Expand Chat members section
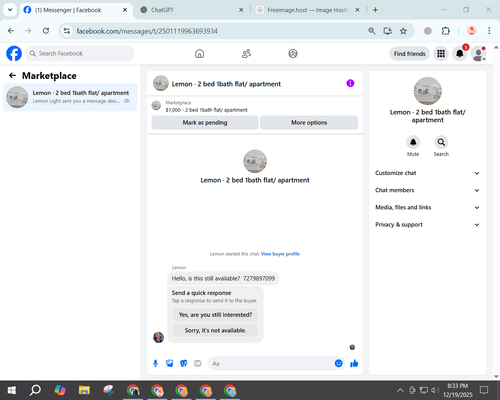 tap(427, 190)
